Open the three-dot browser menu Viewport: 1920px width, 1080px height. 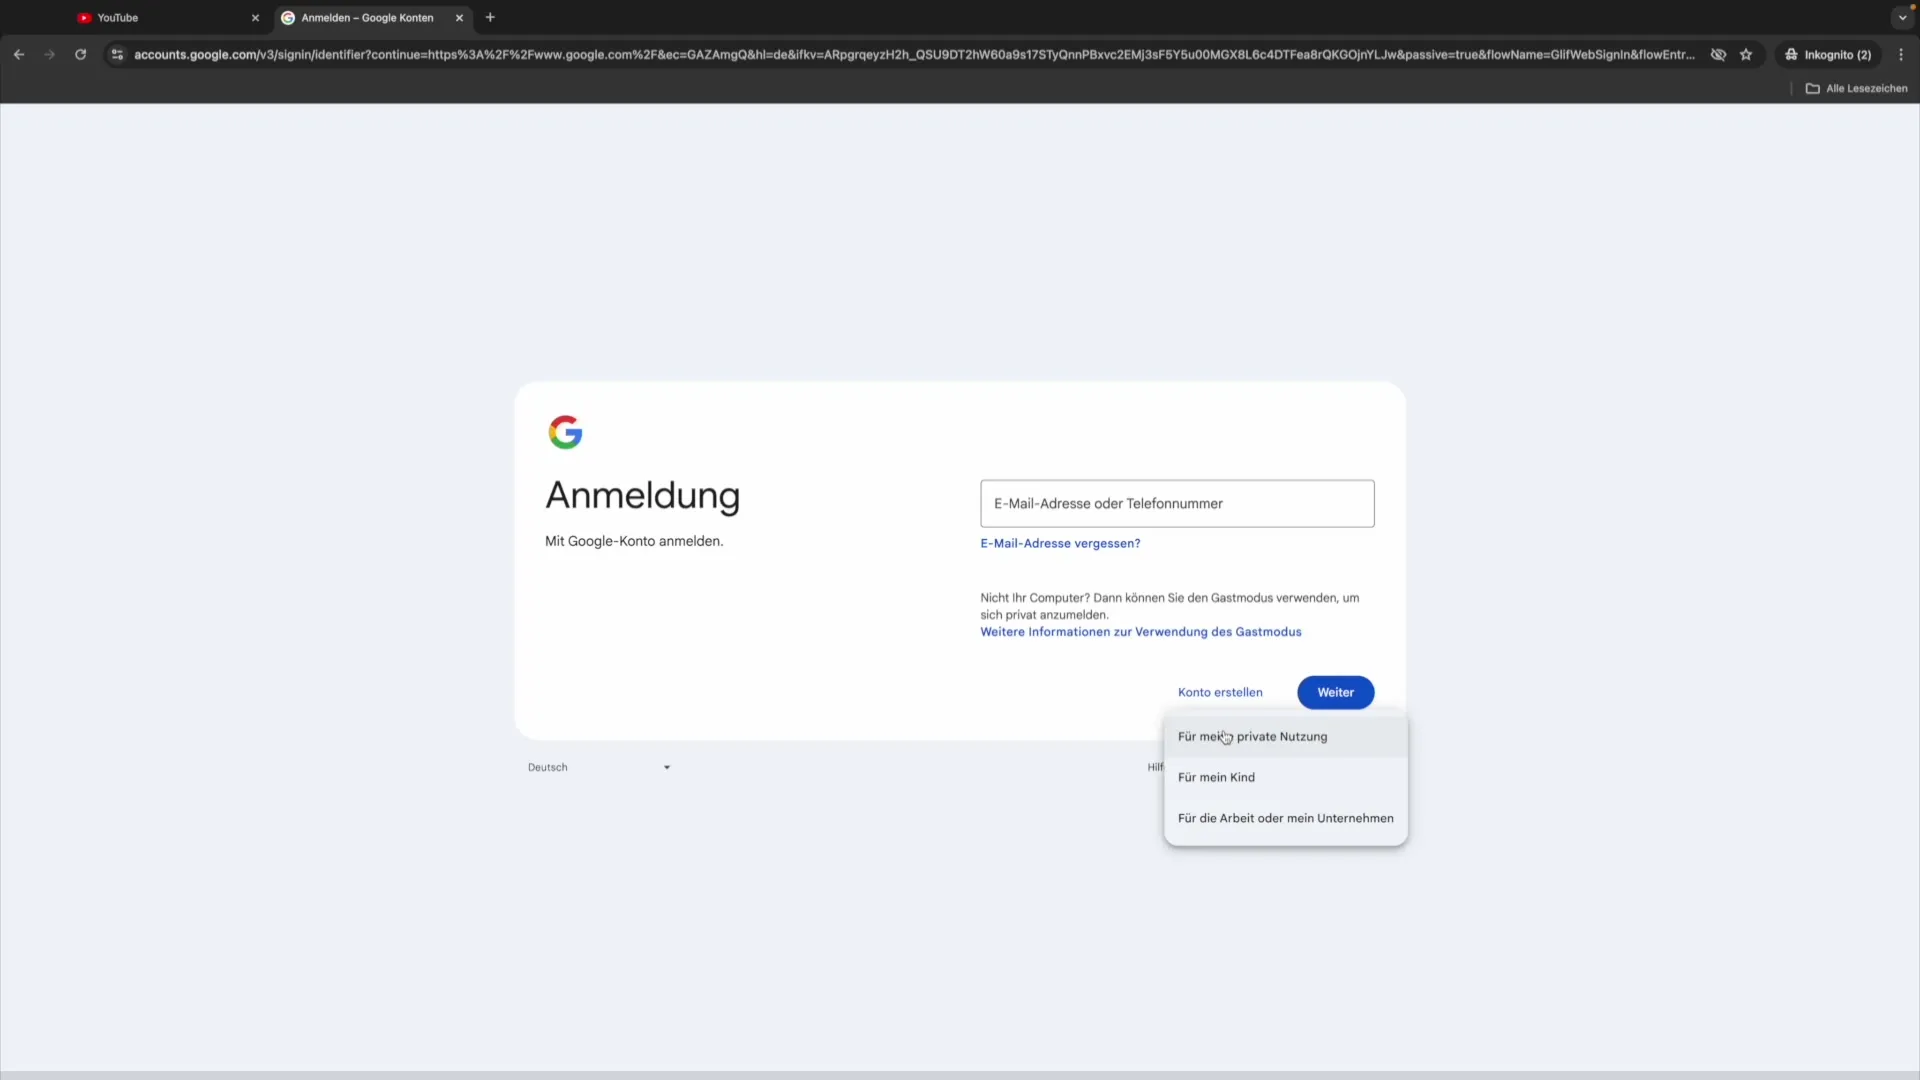pyautogui.click(x=1902, y=54)
